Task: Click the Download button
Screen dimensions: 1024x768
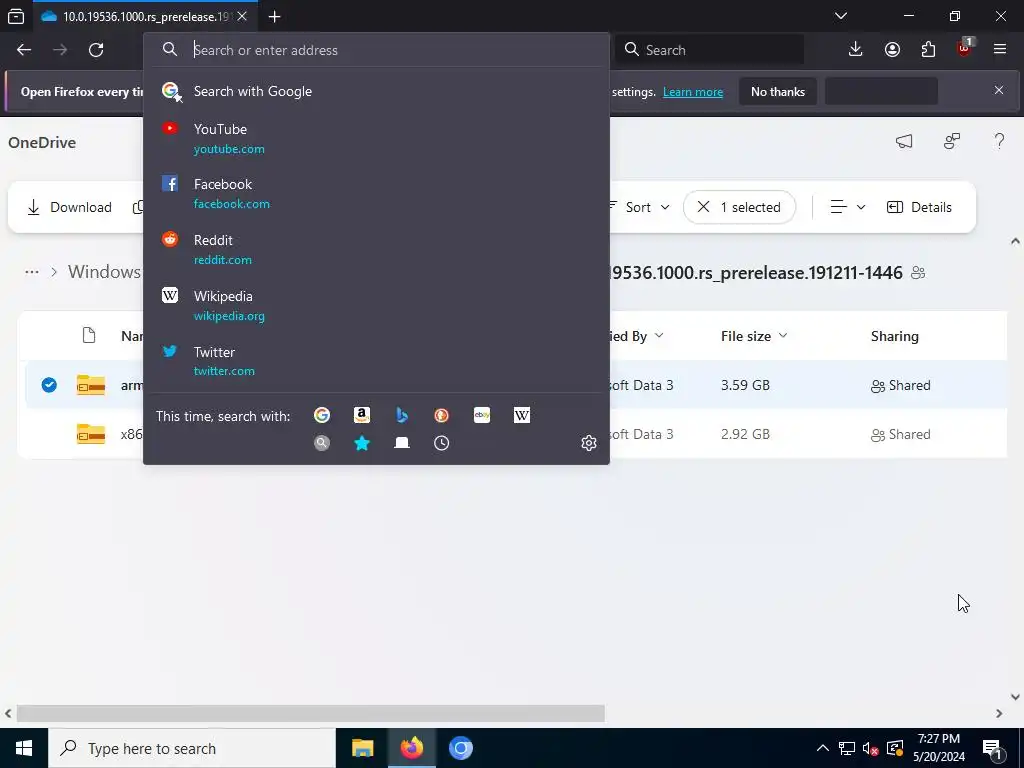Action: [x=69, y=207]
